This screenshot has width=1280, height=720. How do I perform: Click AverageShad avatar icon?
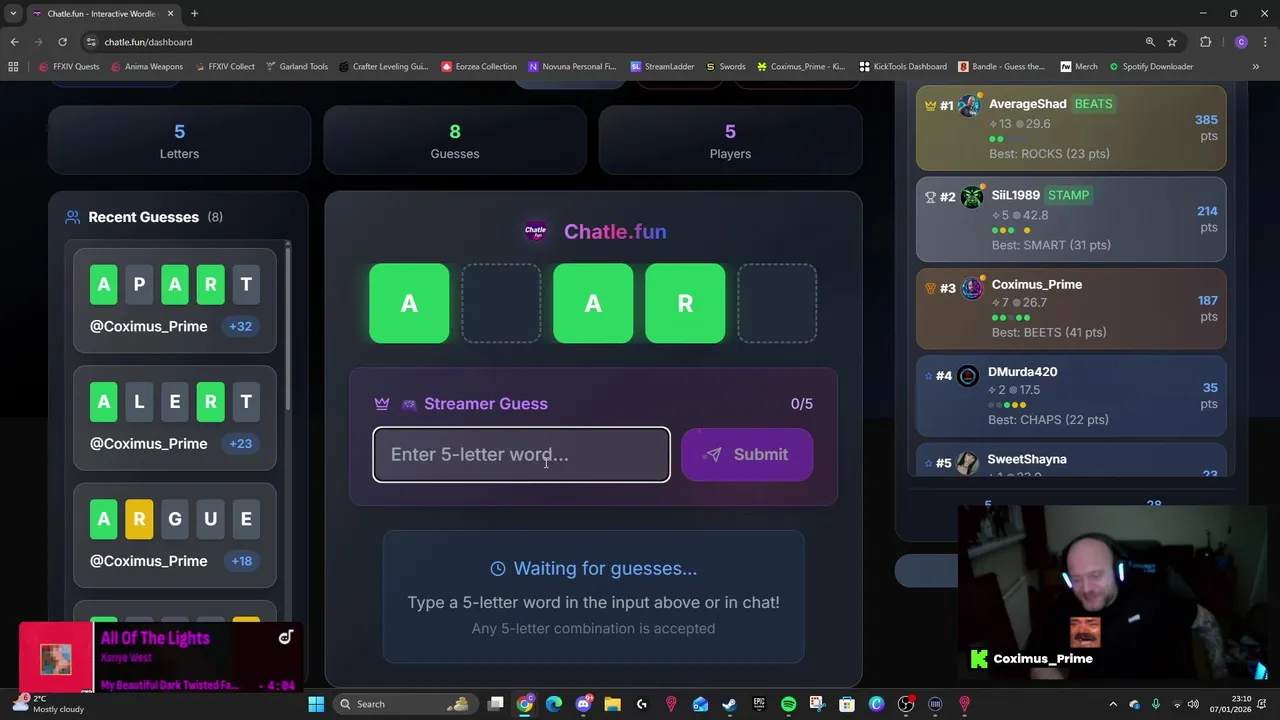coord(969,105)
